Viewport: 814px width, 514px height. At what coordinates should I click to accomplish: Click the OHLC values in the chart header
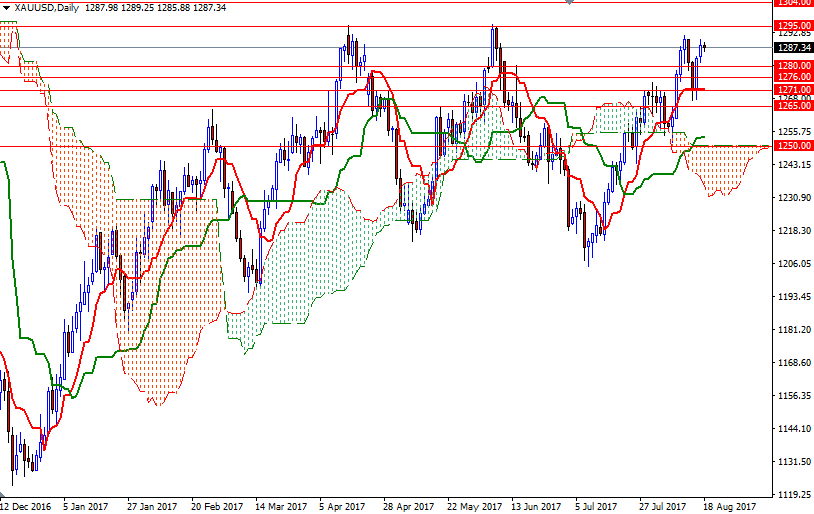click(169, 7)
